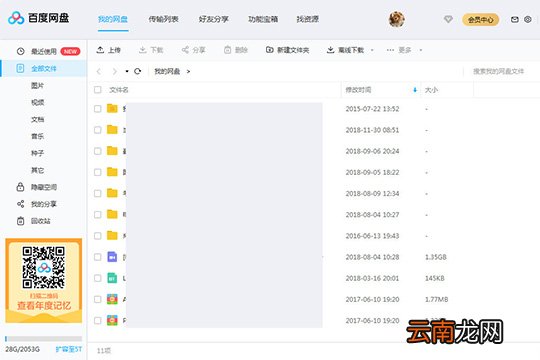The height and width of the screenshot is (360, 540).
Task: Switch to the 传输列表 tab
Action: [163, 19]
